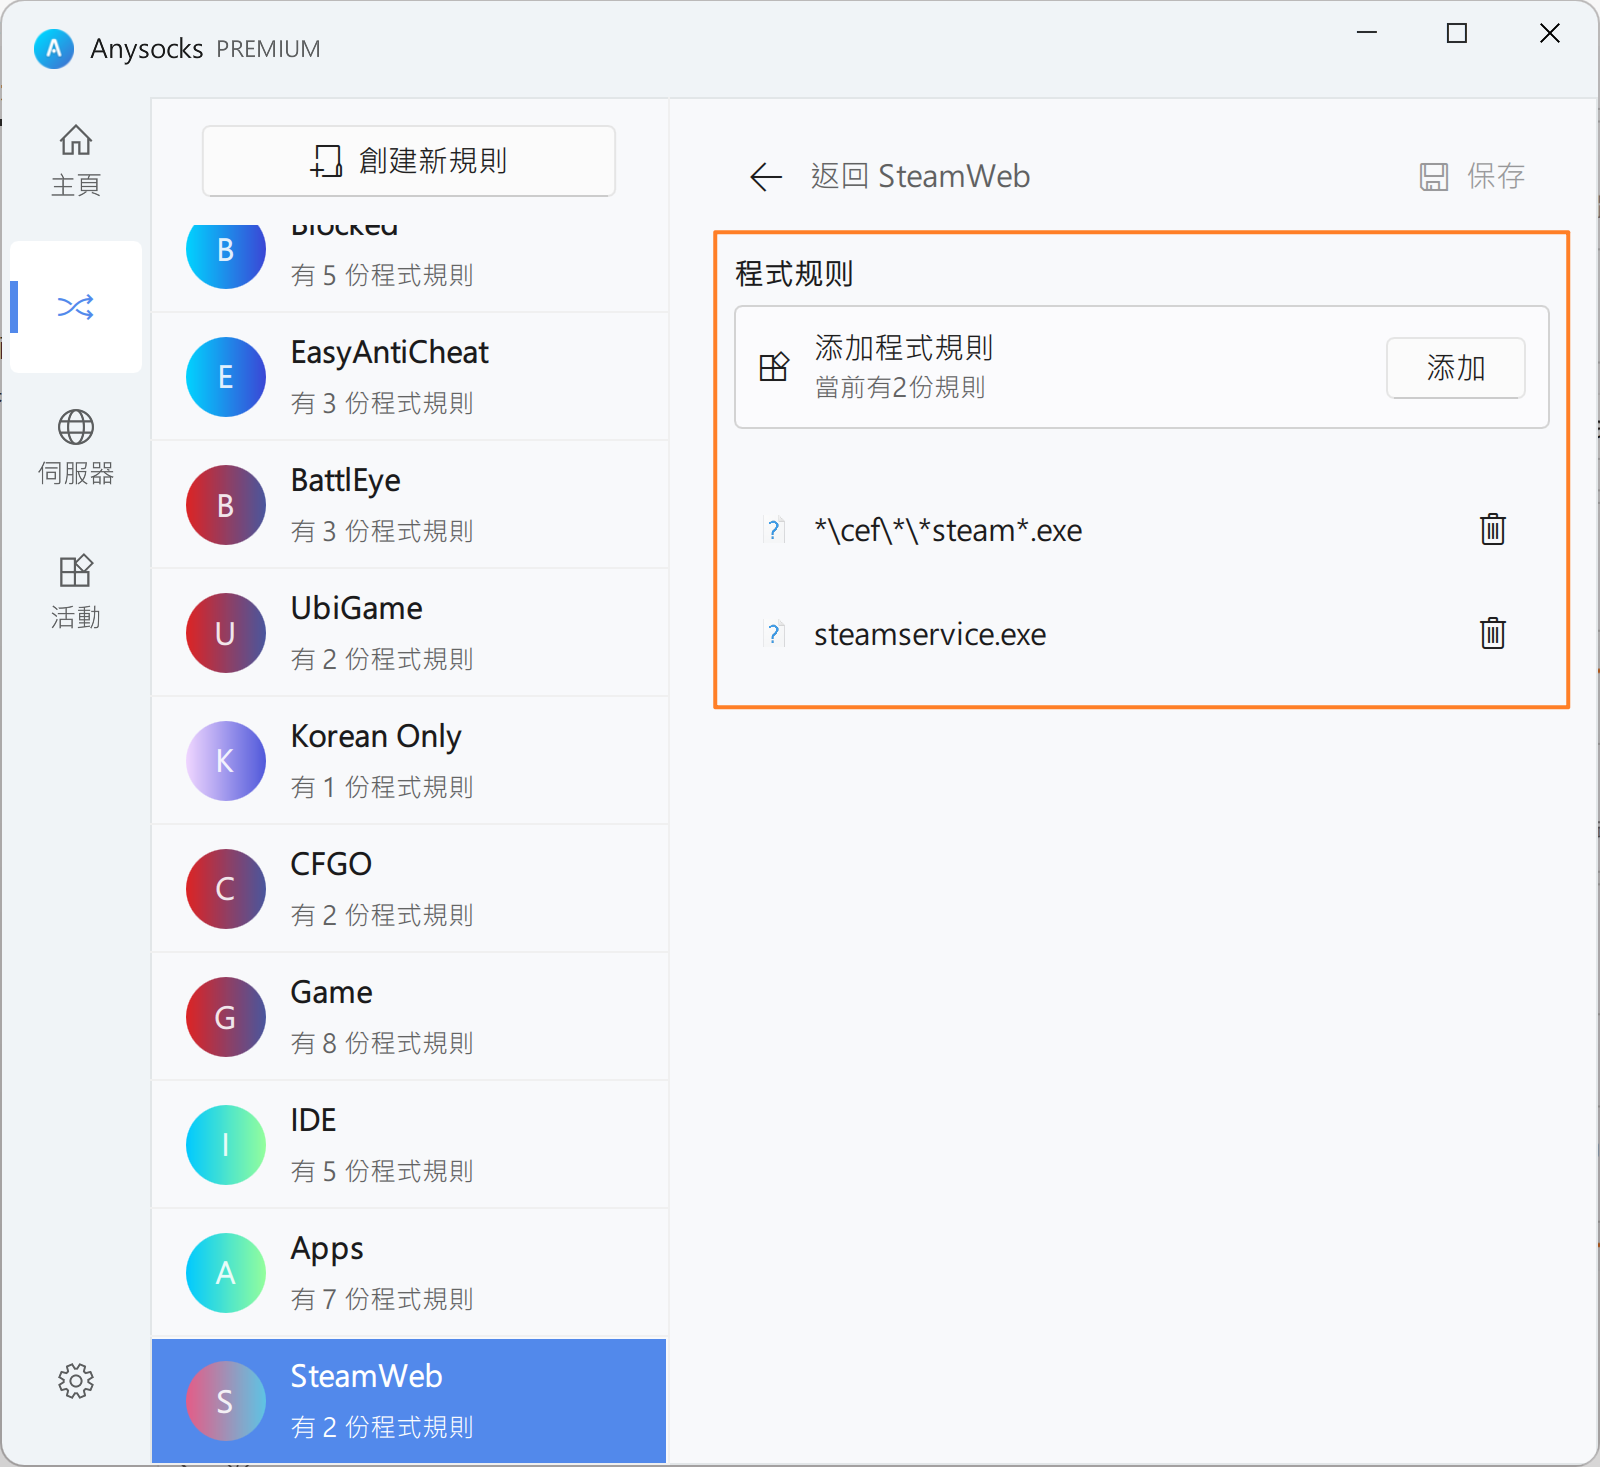Open settings via the gear icon

(x=76, y=1381)
